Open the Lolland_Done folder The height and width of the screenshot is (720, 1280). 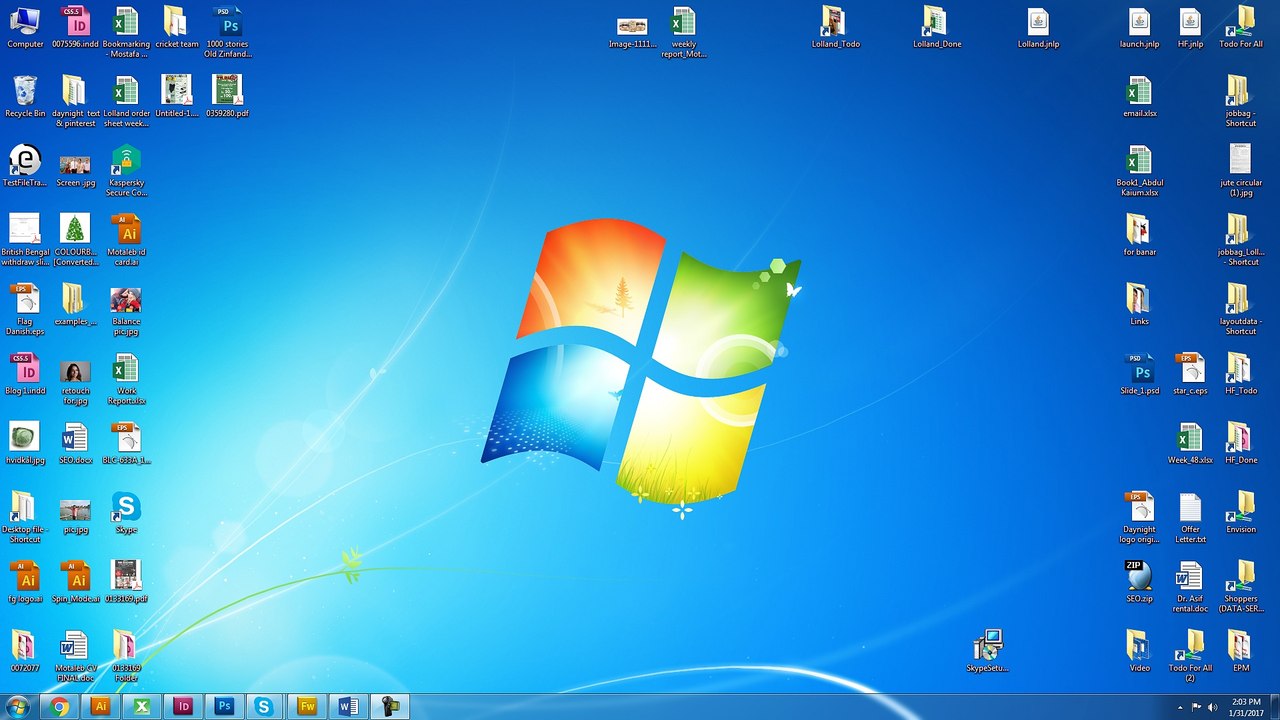[x=936, y=28]
